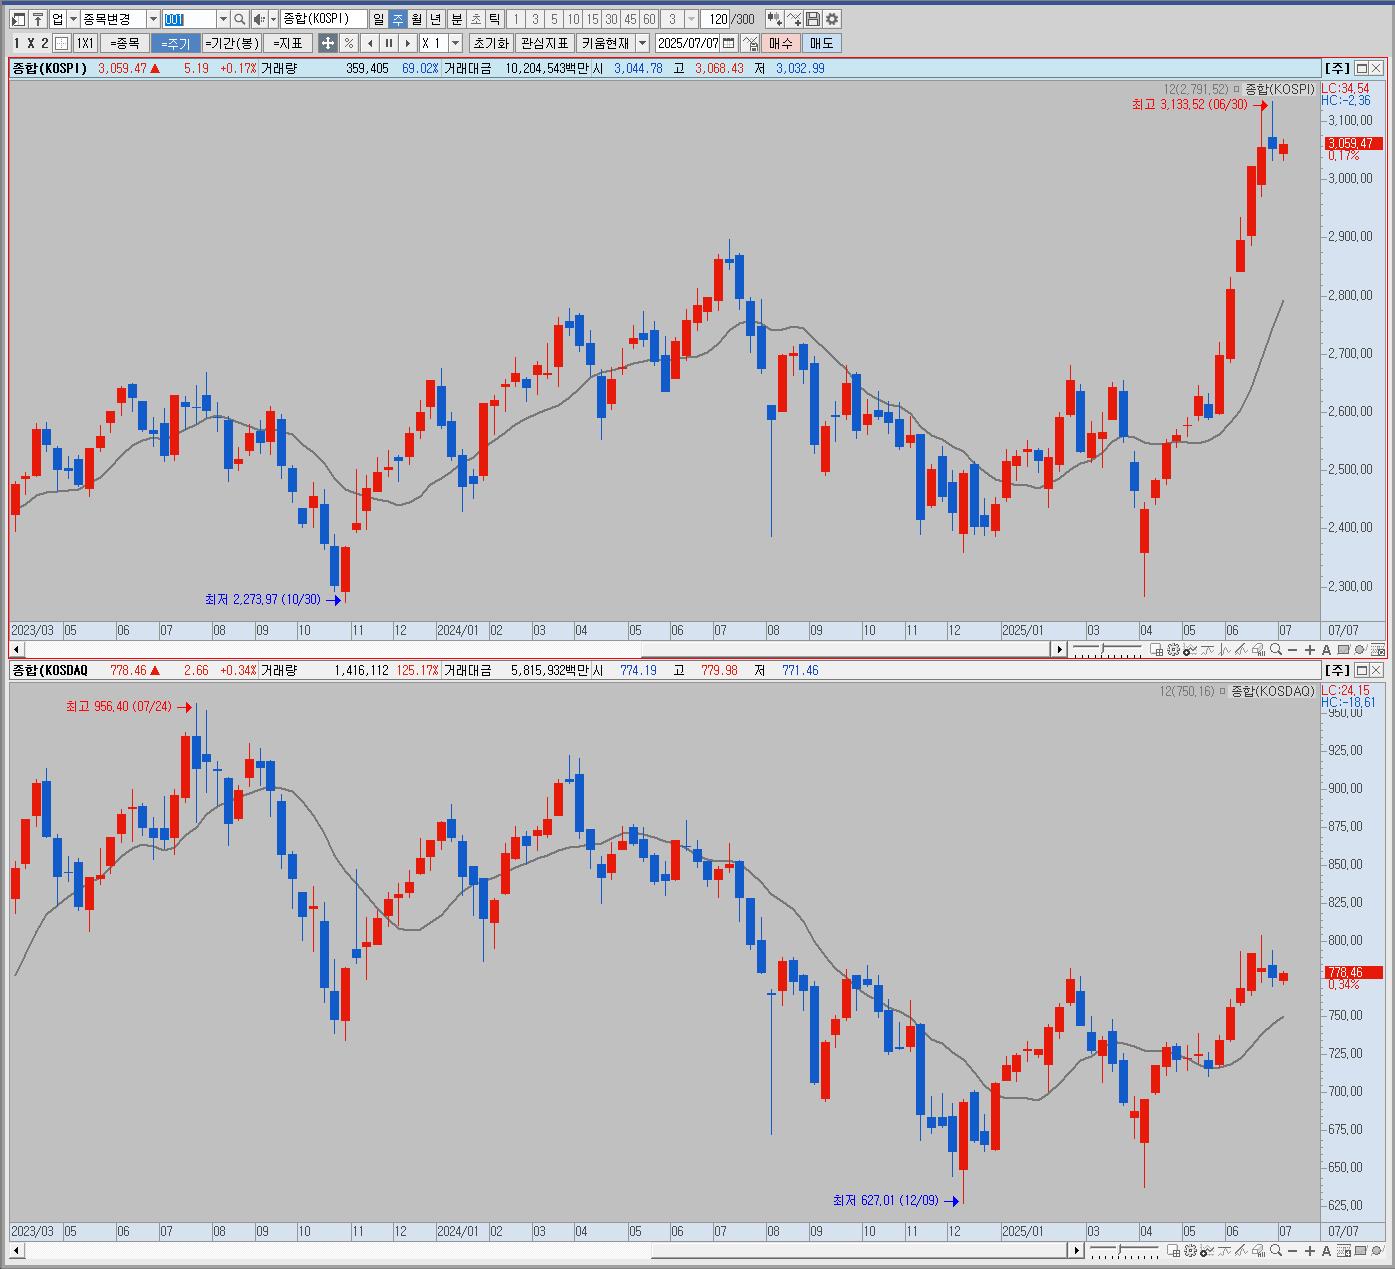Click the 1X1 layout button

[85, 43]
